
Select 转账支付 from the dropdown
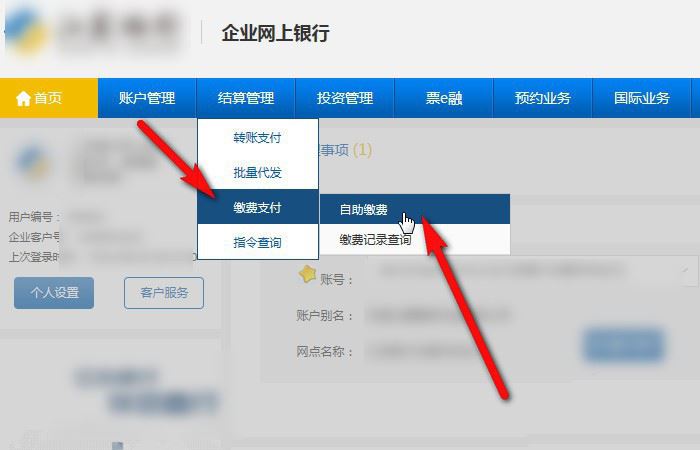[x=258, y=138]
